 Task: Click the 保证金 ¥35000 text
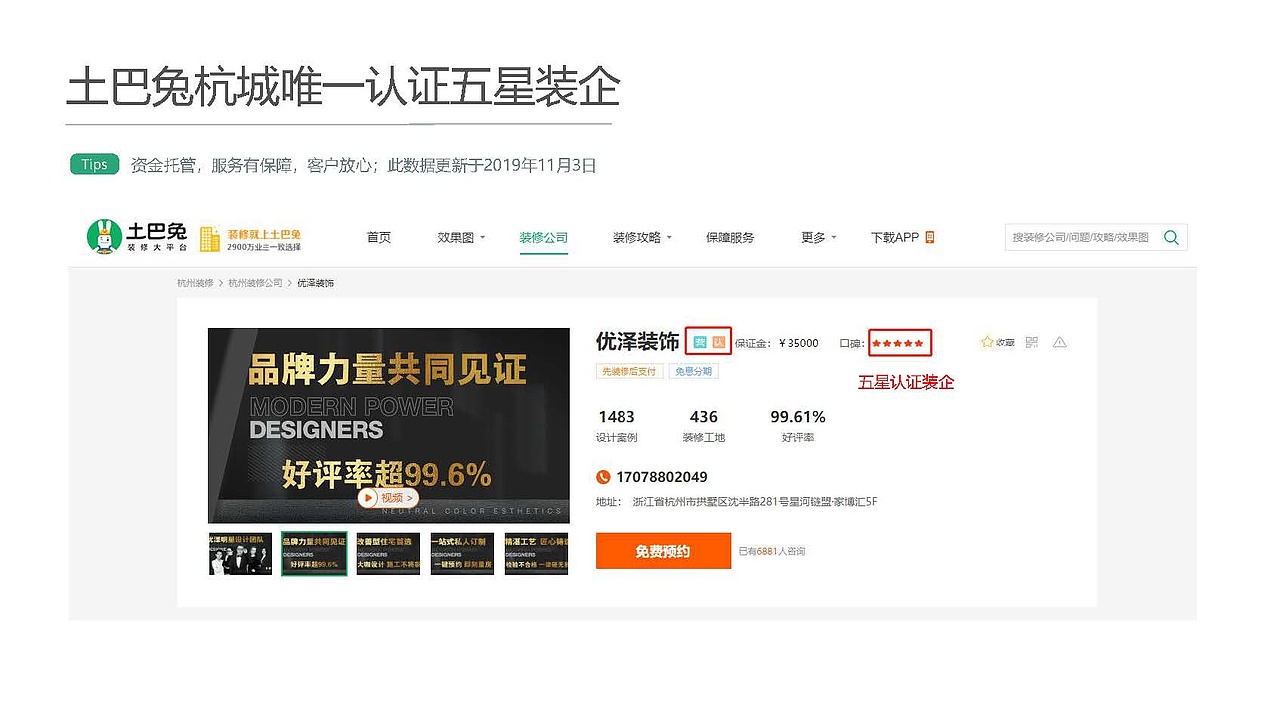click(776, 343)
